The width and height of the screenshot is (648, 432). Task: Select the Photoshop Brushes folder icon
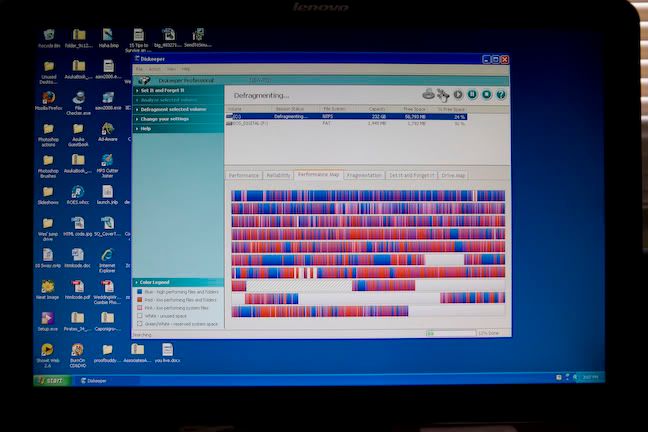click(48, 166)
